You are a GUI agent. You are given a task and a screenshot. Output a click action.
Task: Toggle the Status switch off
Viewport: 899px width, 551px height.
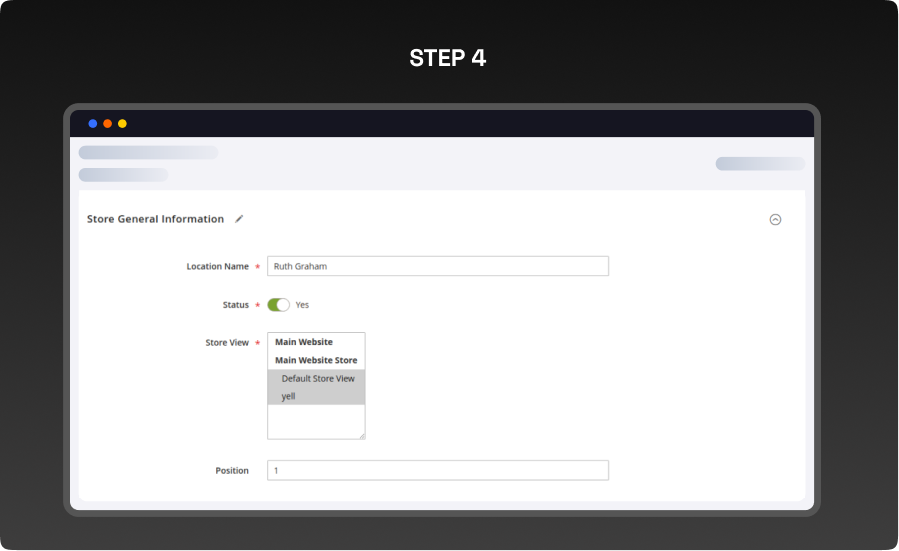click(x=278, y=305)
